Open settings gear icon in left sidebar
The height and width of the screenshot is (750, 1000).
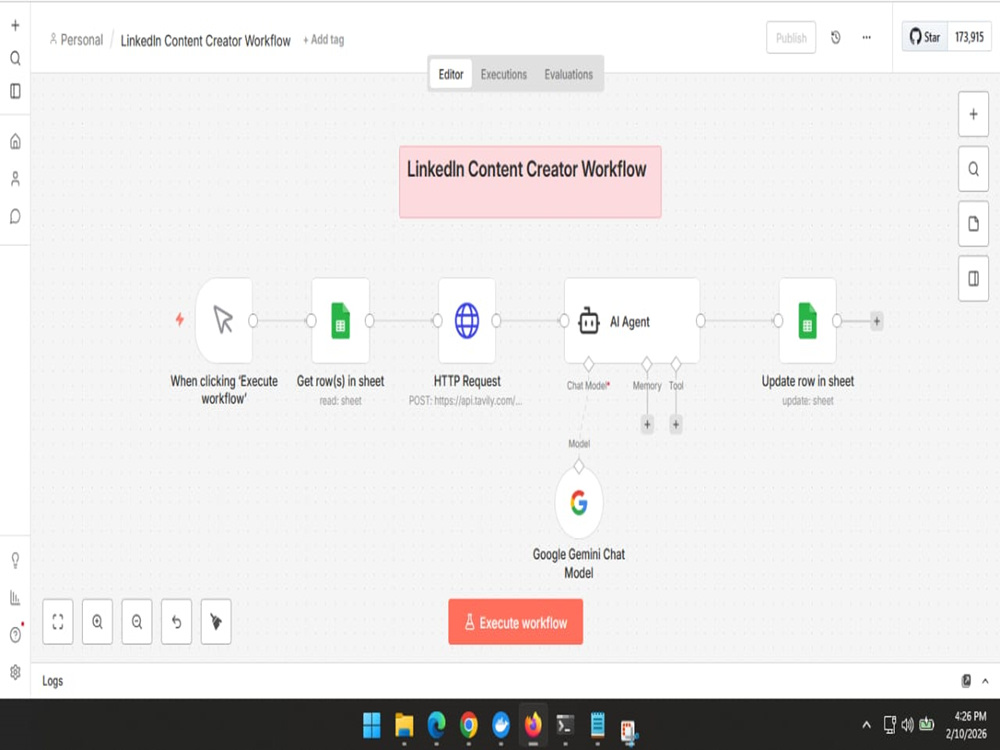click(x=15, y=672)
